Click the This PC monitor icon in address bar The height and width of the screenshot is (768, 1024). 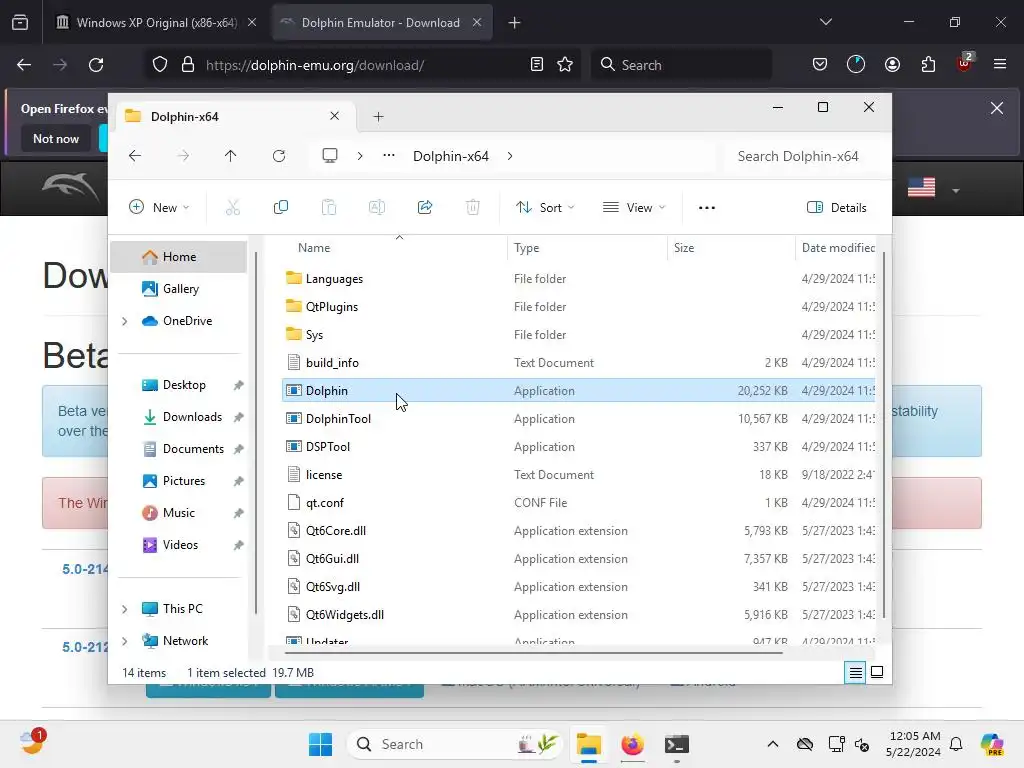click(330, 155)
